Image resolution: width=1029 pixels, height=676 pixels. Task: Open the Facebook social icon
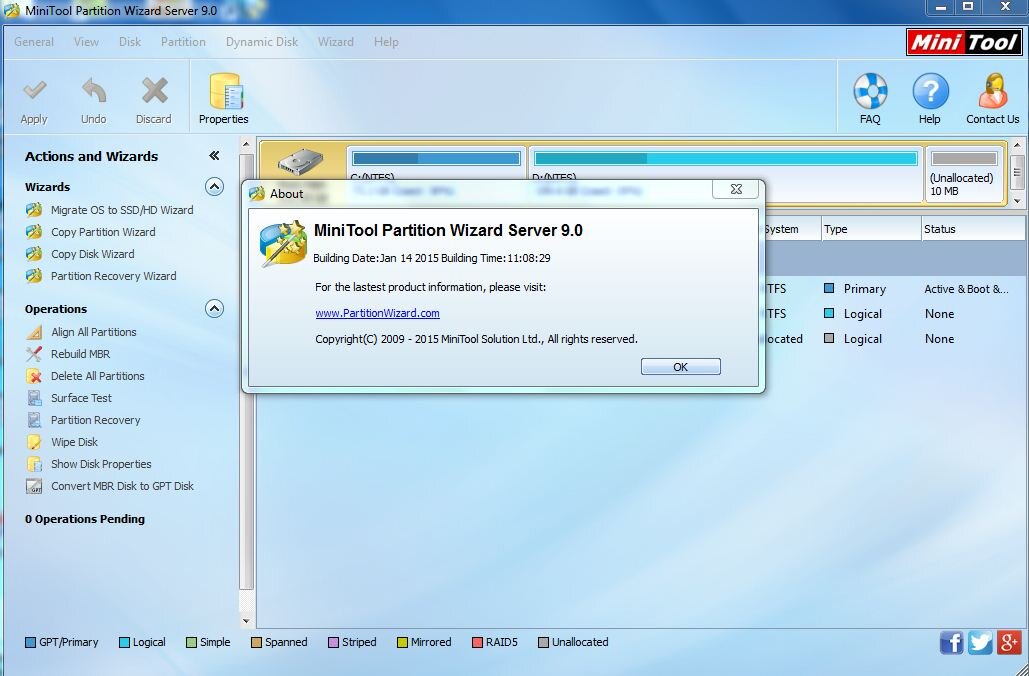[951, 643]
